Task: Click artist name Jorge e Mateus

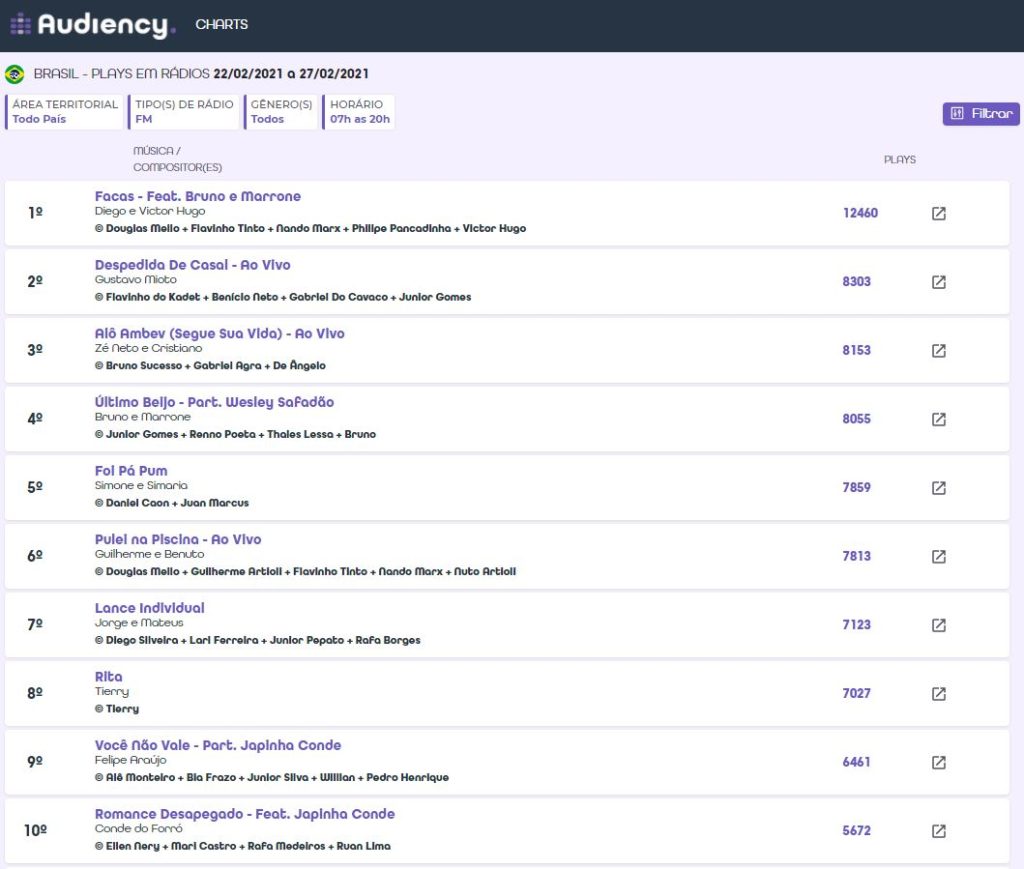Action: click(x=138, y=623)
